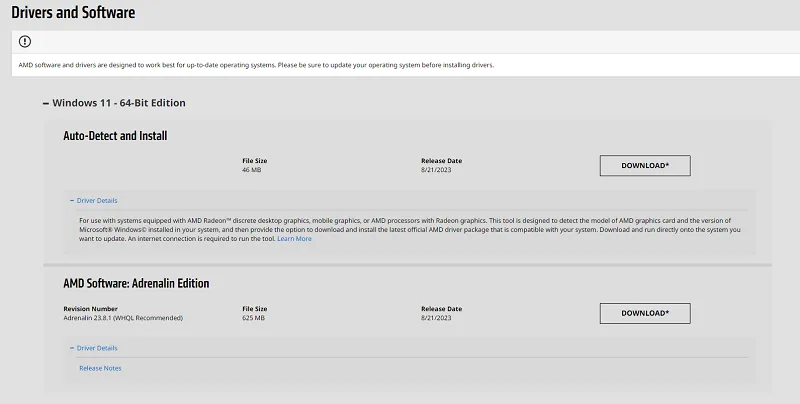The width and height of the screenshot is (800, 404).
Task: Click the Auto-Detect and Install title
Action: (x=115, y=136)
